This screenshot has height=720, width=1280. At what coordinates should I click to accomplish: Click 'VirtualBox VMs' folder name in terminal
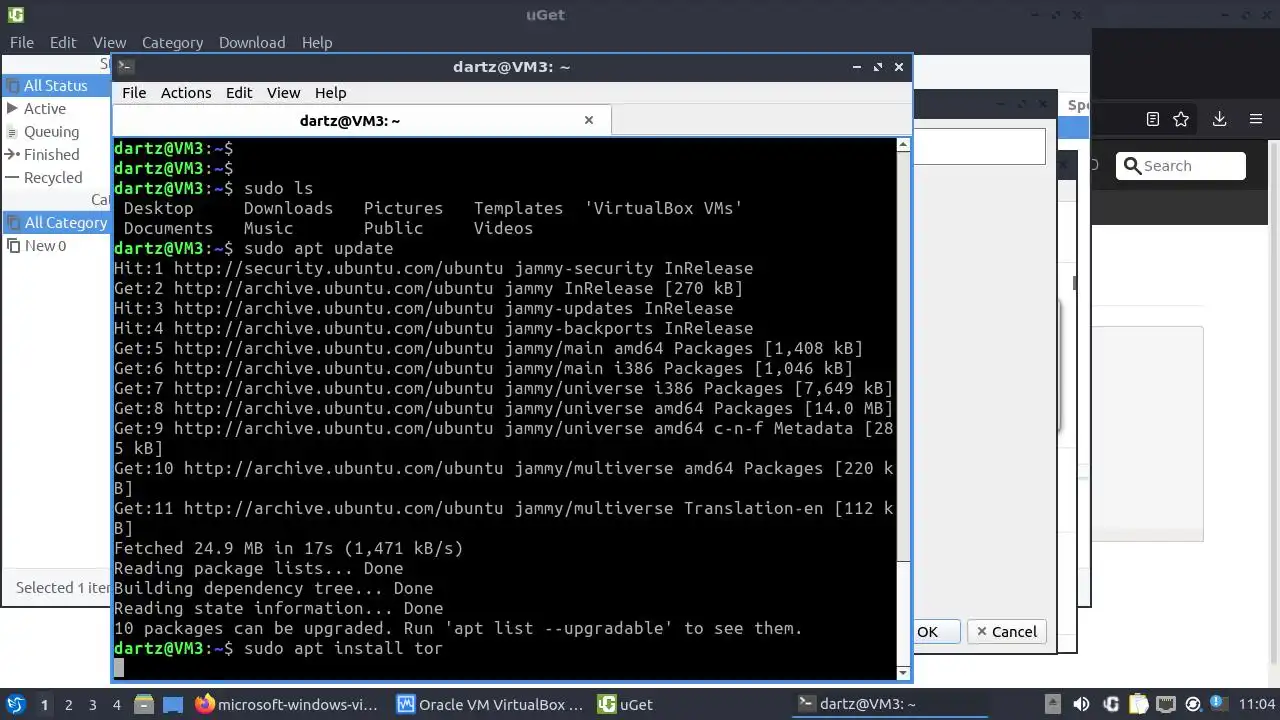[x=664, y=208]
